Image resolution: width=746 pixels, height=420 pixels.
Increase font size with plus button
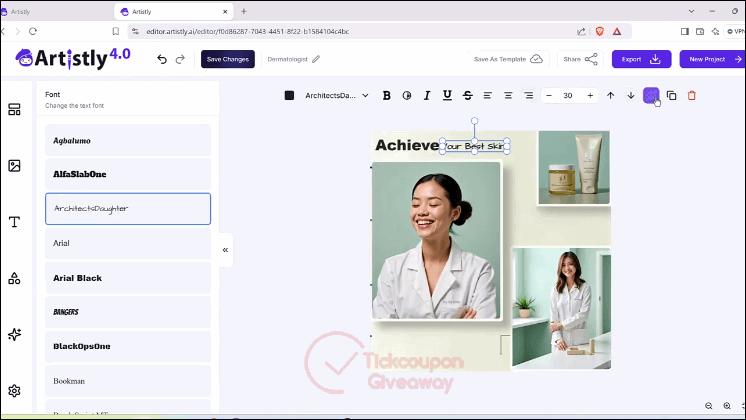pyautogui.click(x=590, y=96)
